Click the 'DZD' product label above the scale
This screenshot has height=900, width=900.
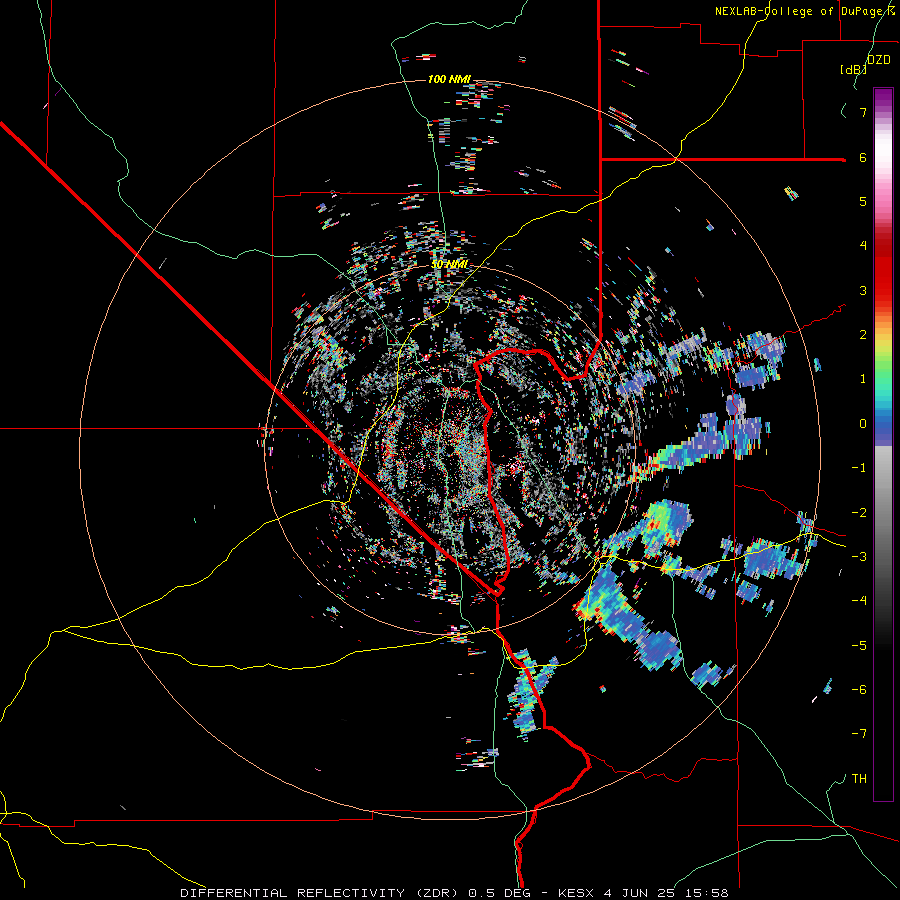click(879, 60)
